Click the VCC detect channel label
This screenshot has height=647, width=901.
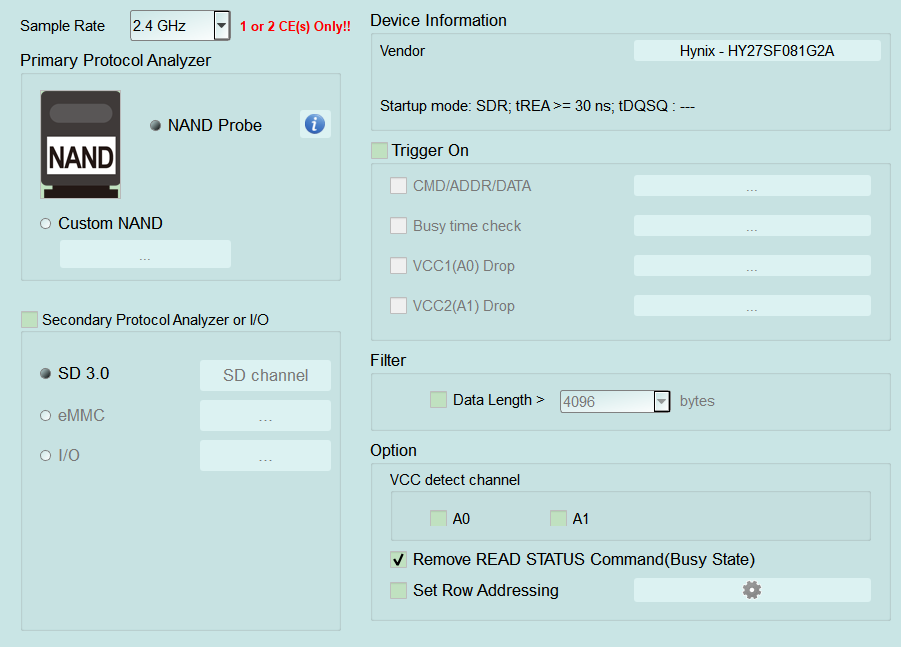coord(455,480)
